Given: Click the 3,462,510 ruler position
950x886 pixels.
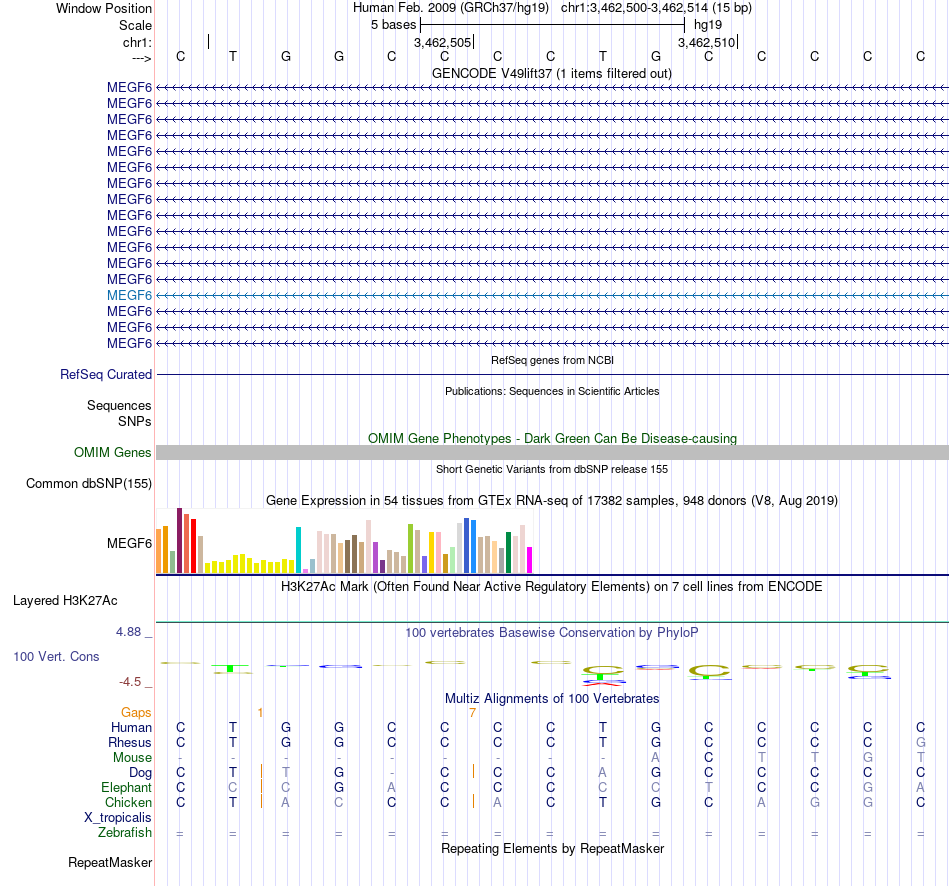Looking at the screenshot, I should (706, 42).
